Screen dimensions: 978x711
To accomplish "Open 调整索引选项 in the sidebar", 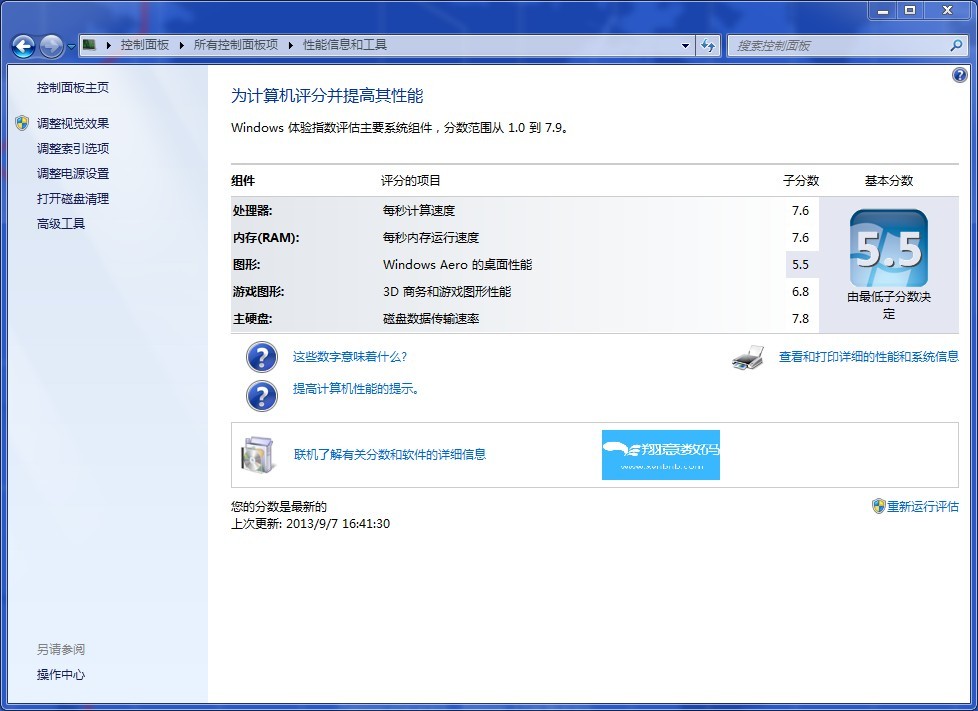I will click(x=73, y=148).
